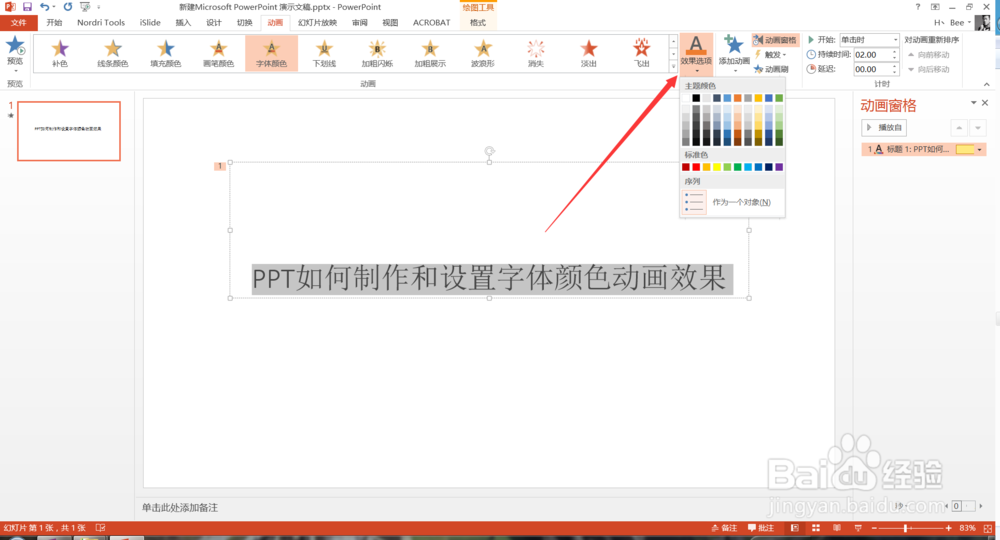Start slideshow from status bar icon
Viewport: 1000px width, 540px height.
pos(858,528)
